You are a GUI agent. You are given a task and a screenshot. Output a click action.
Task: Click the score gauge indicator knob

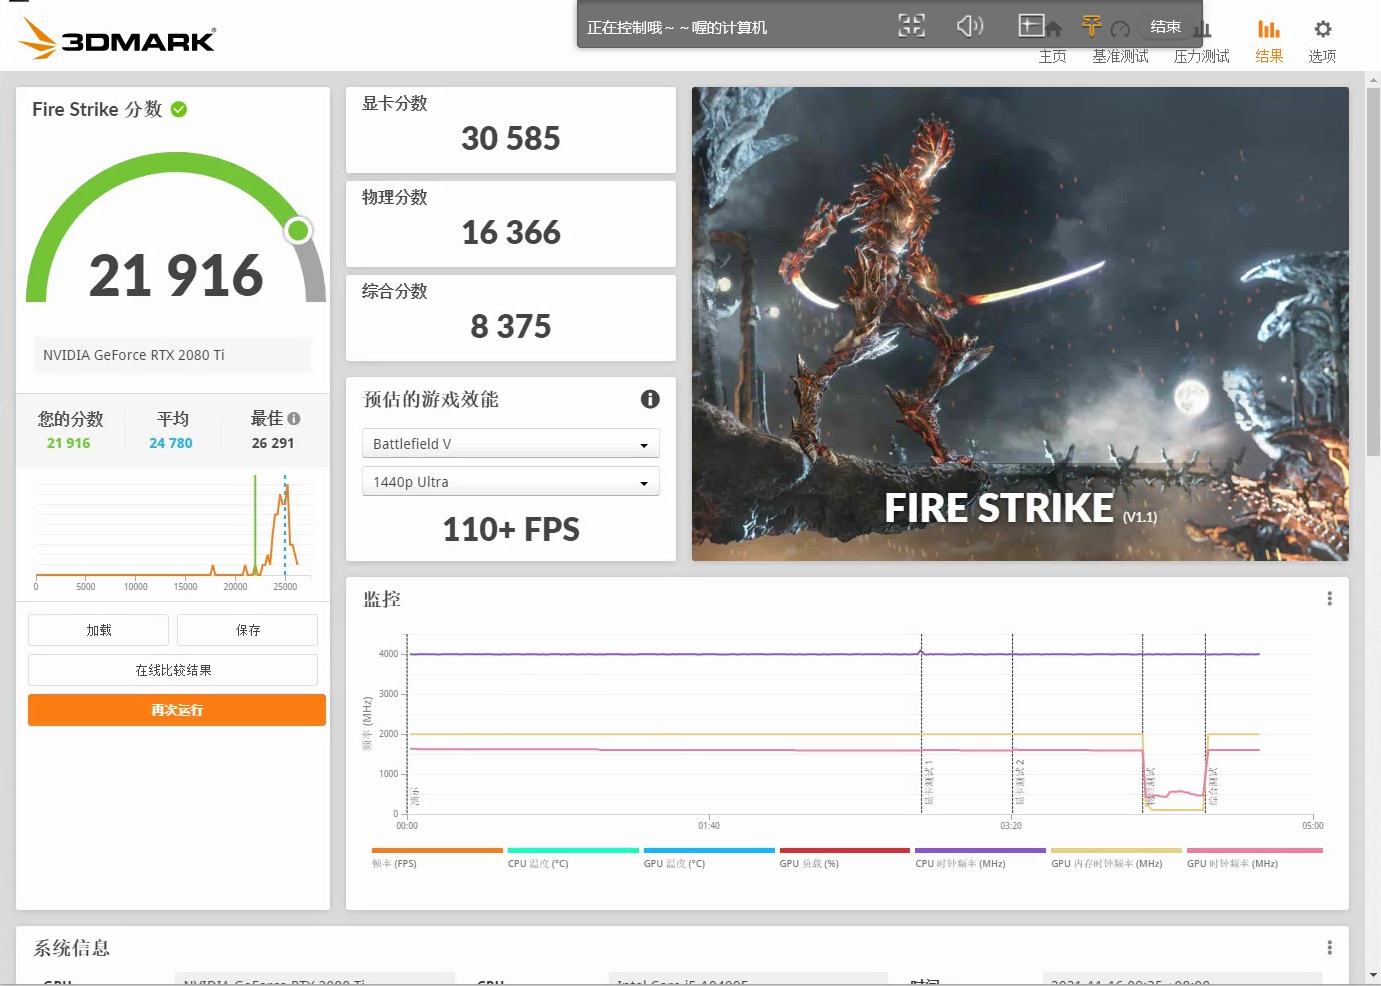tap(298, 231)
